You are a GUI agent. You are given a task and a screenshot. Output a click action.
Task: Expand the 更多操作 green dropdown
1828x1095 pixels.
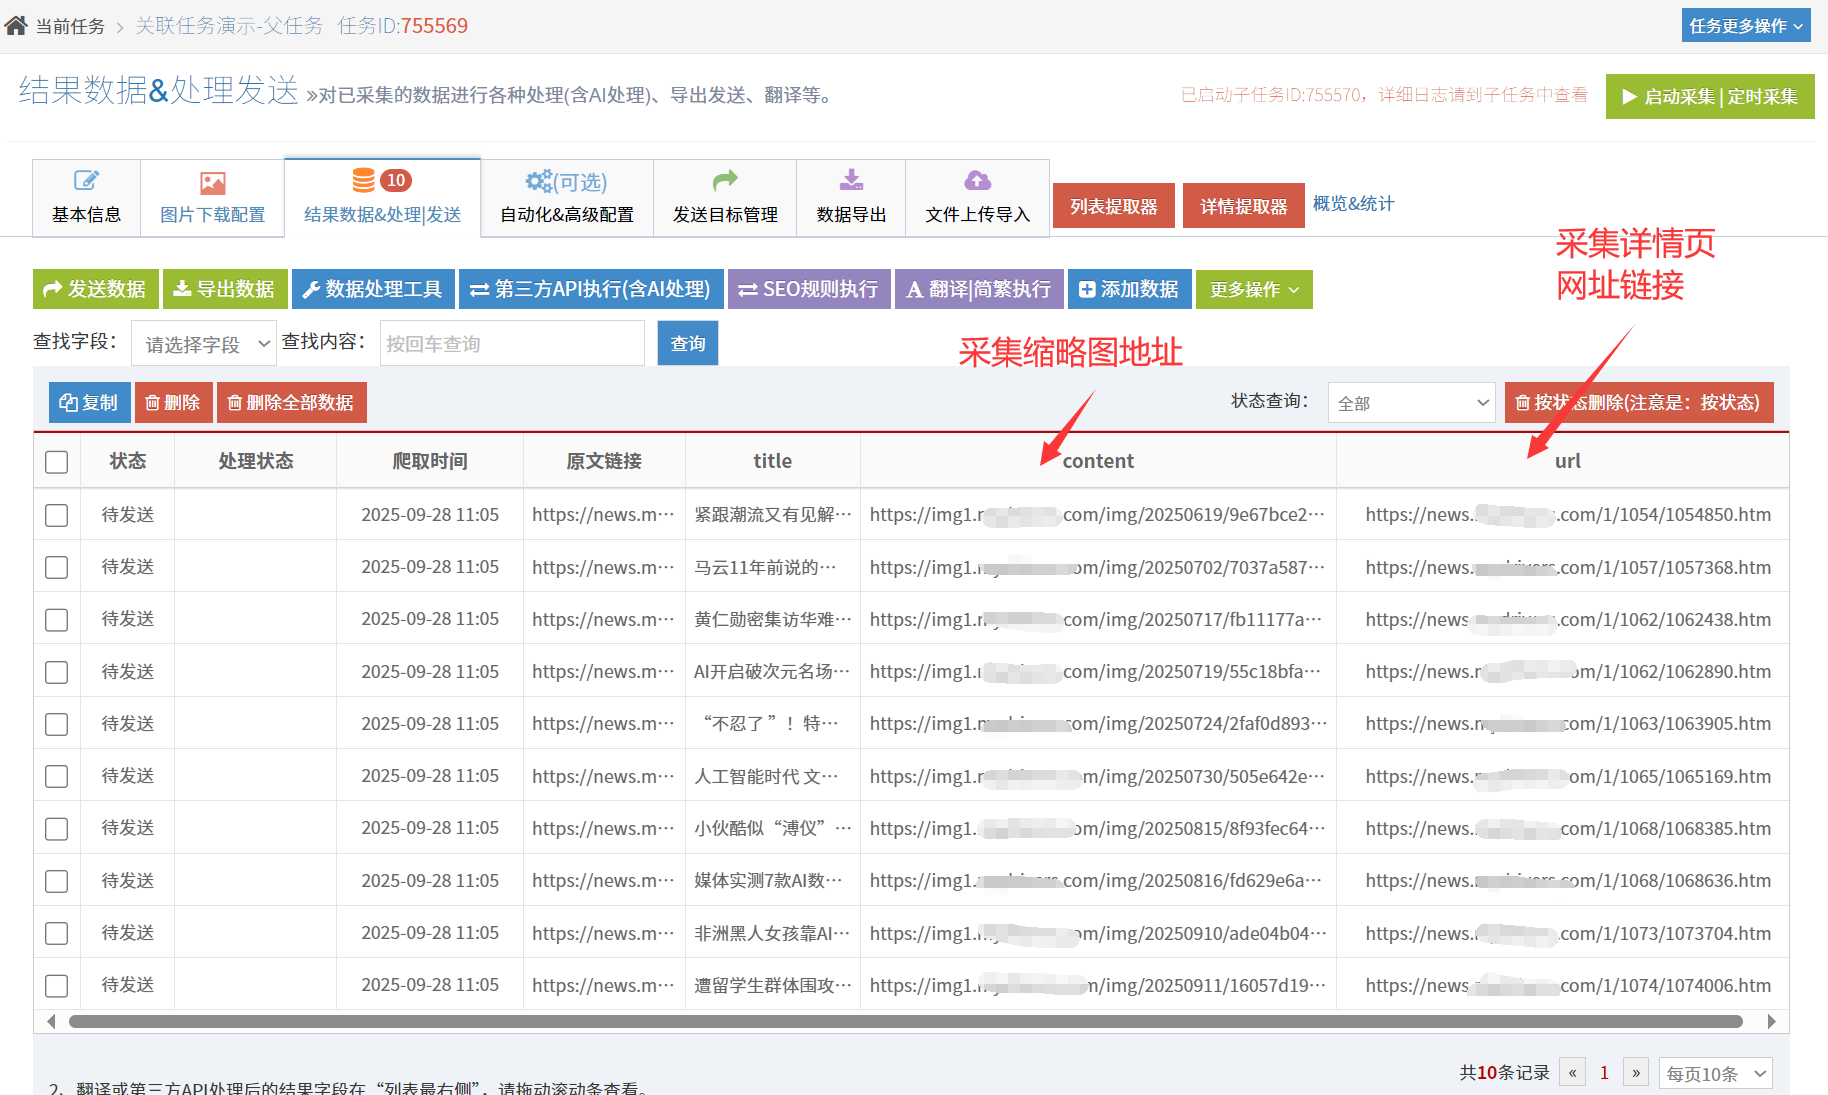tap(1254, 290)
